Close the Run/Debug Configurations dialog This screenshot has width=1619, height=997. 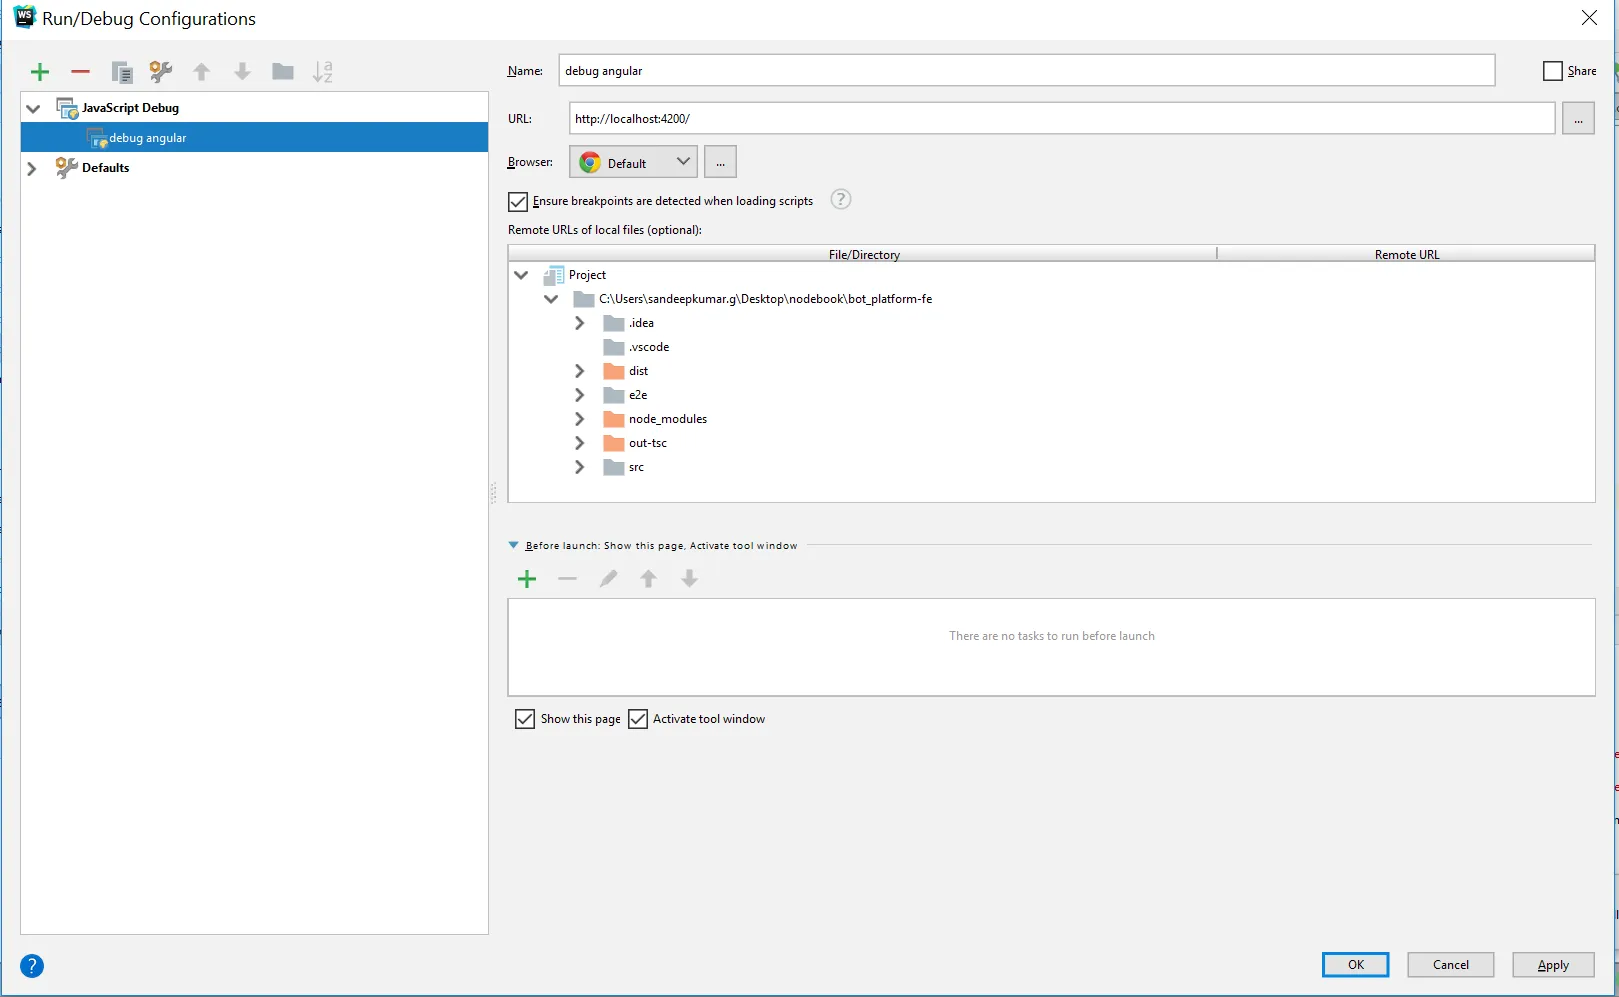[1589, 18]
